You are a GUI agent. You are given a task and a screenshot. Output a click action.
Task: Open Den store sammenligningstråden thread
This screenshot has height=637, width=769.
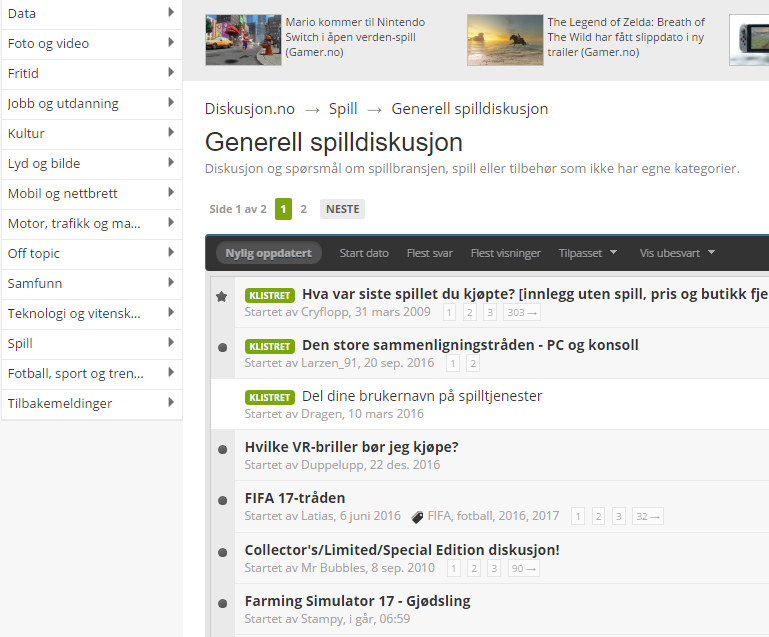470,345
